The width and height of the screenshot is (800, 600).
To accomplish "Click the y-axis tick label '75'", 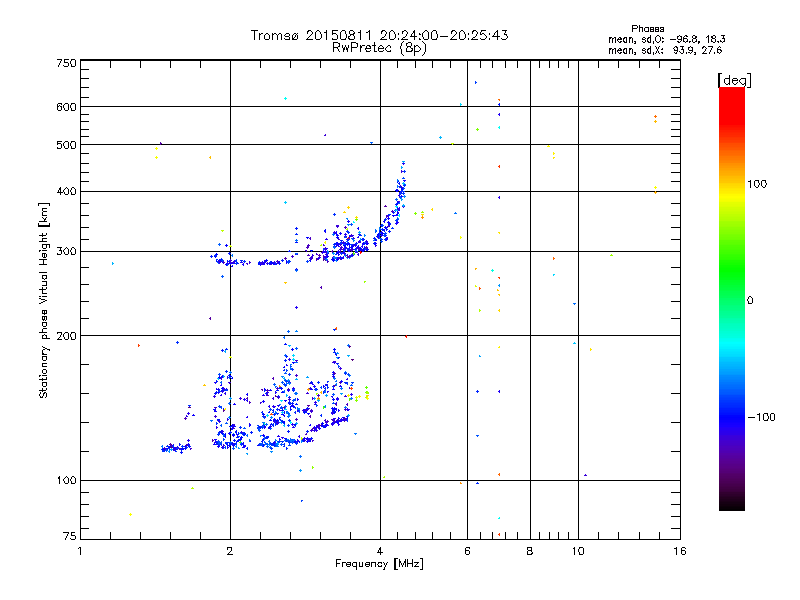I will pos(70,536).
